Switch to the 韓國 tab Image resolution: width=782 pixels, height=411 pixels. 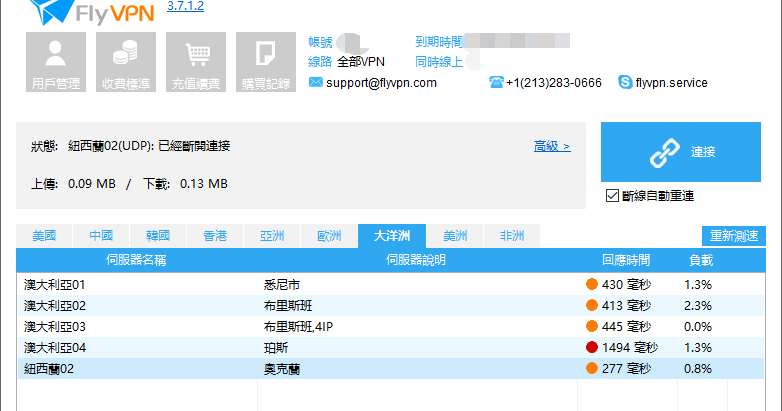point(158,236)
